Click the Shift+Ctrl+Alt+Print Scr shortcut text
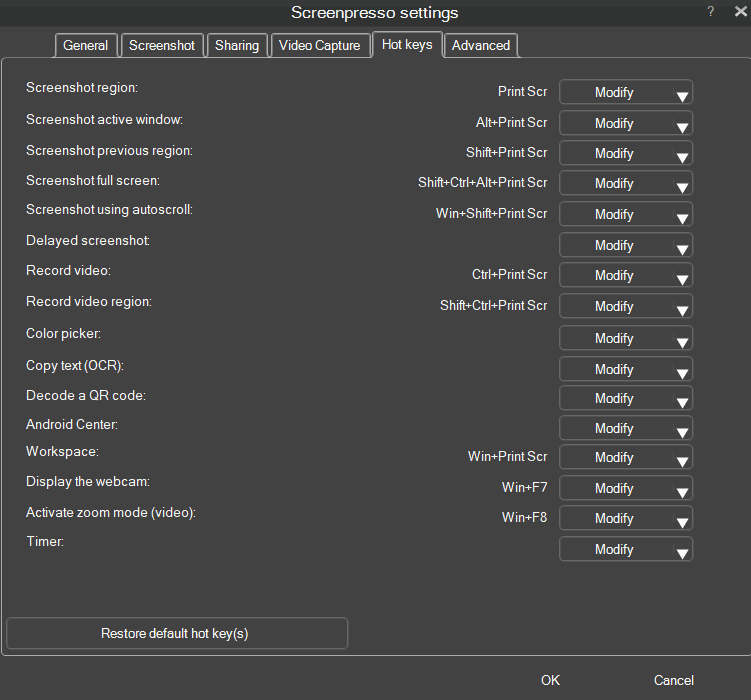Viewport: 751px width, 700px height. point(482,182)
